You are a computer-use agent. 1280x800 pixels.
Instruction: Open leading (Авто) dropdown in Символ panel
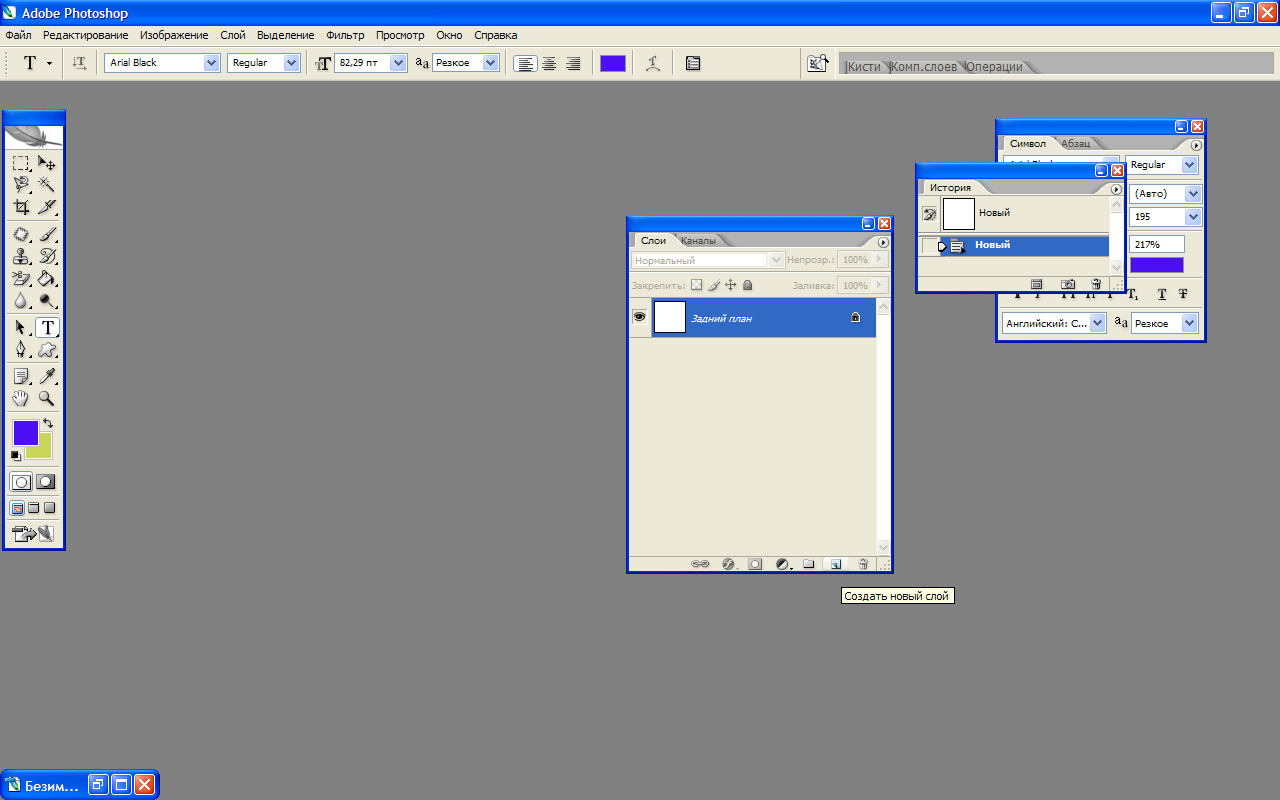click(x=1192, y=193)
